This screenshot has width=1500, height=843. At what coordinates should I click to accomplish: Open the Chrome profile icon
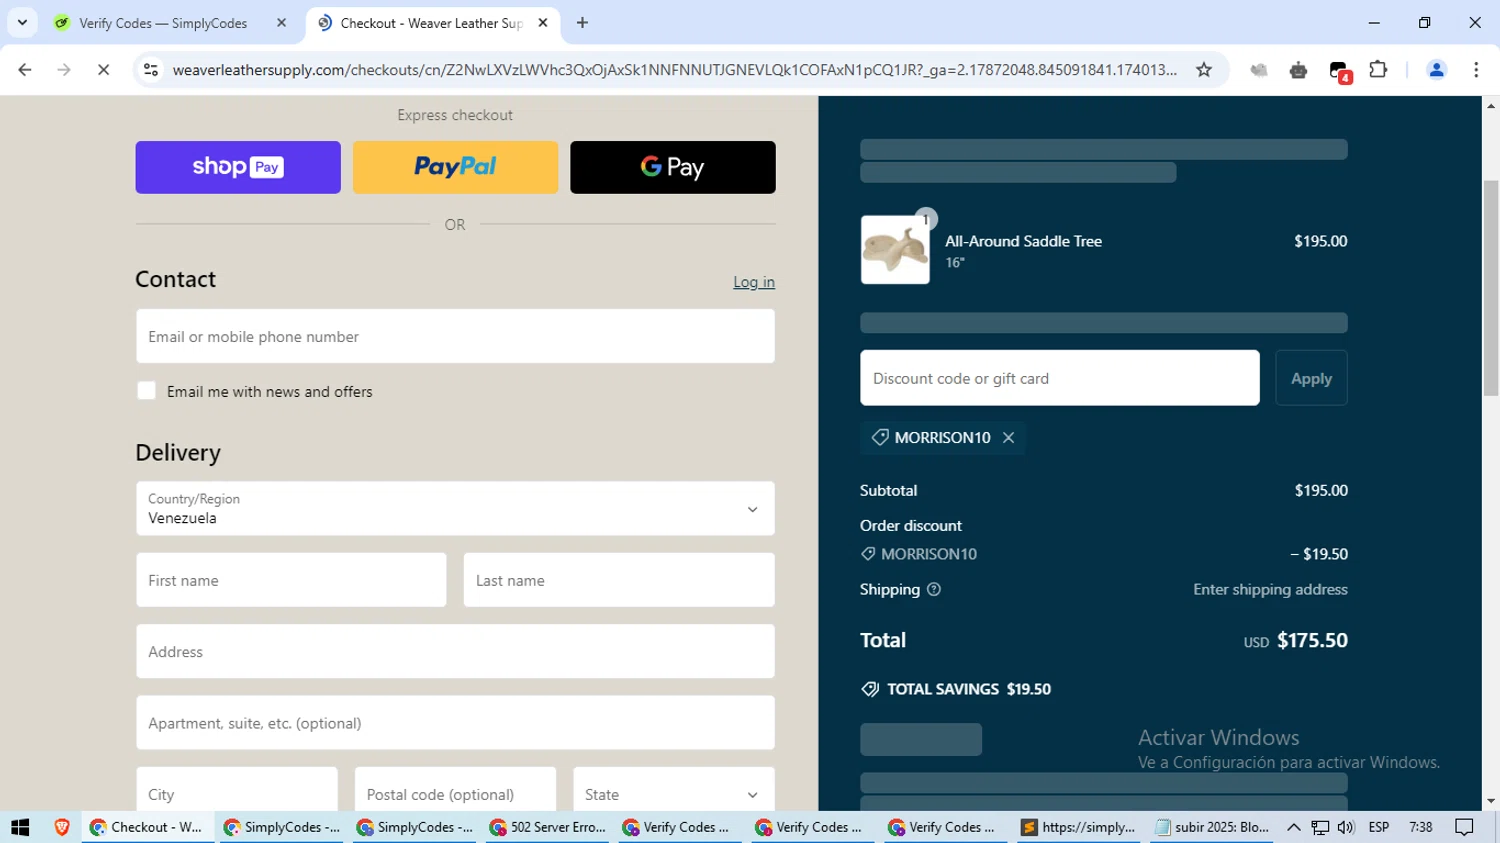[1437, 70]
